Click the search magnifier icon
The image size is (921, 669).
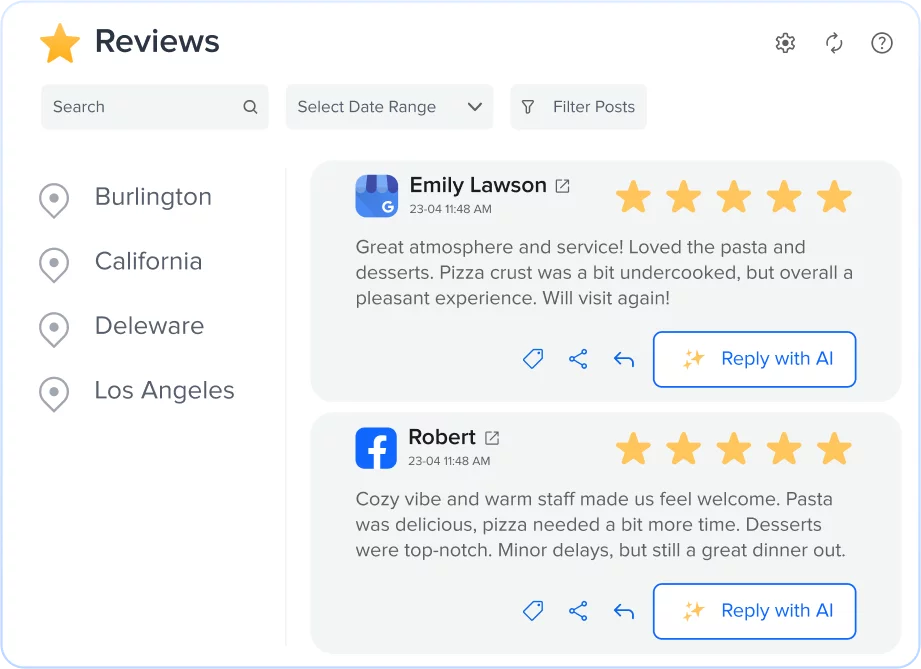249,106
